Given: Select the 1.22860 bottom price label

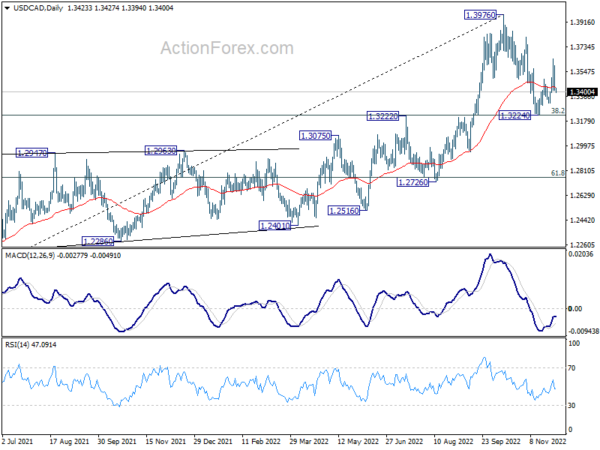Looking at the screenshot, I should point(98,241).
